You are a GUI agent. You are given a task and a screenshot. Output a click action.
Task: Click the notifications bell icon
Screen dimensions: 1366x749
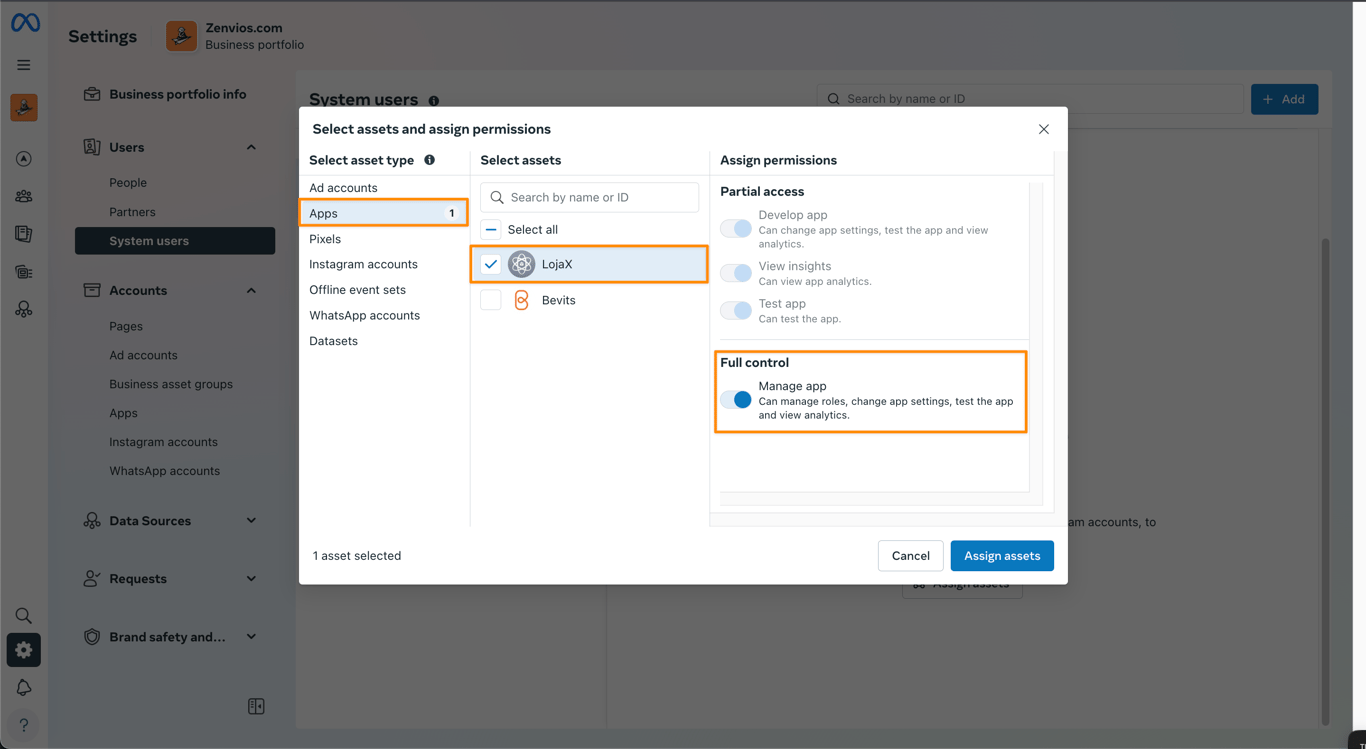click(x=24, y=688)
